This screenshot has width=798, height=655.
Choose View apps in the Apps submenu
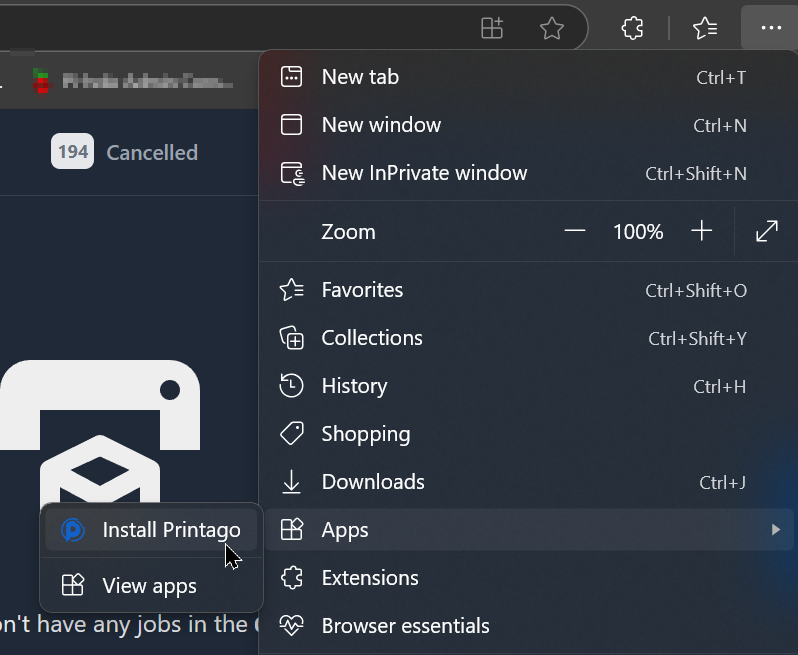[x=150, y=586]
